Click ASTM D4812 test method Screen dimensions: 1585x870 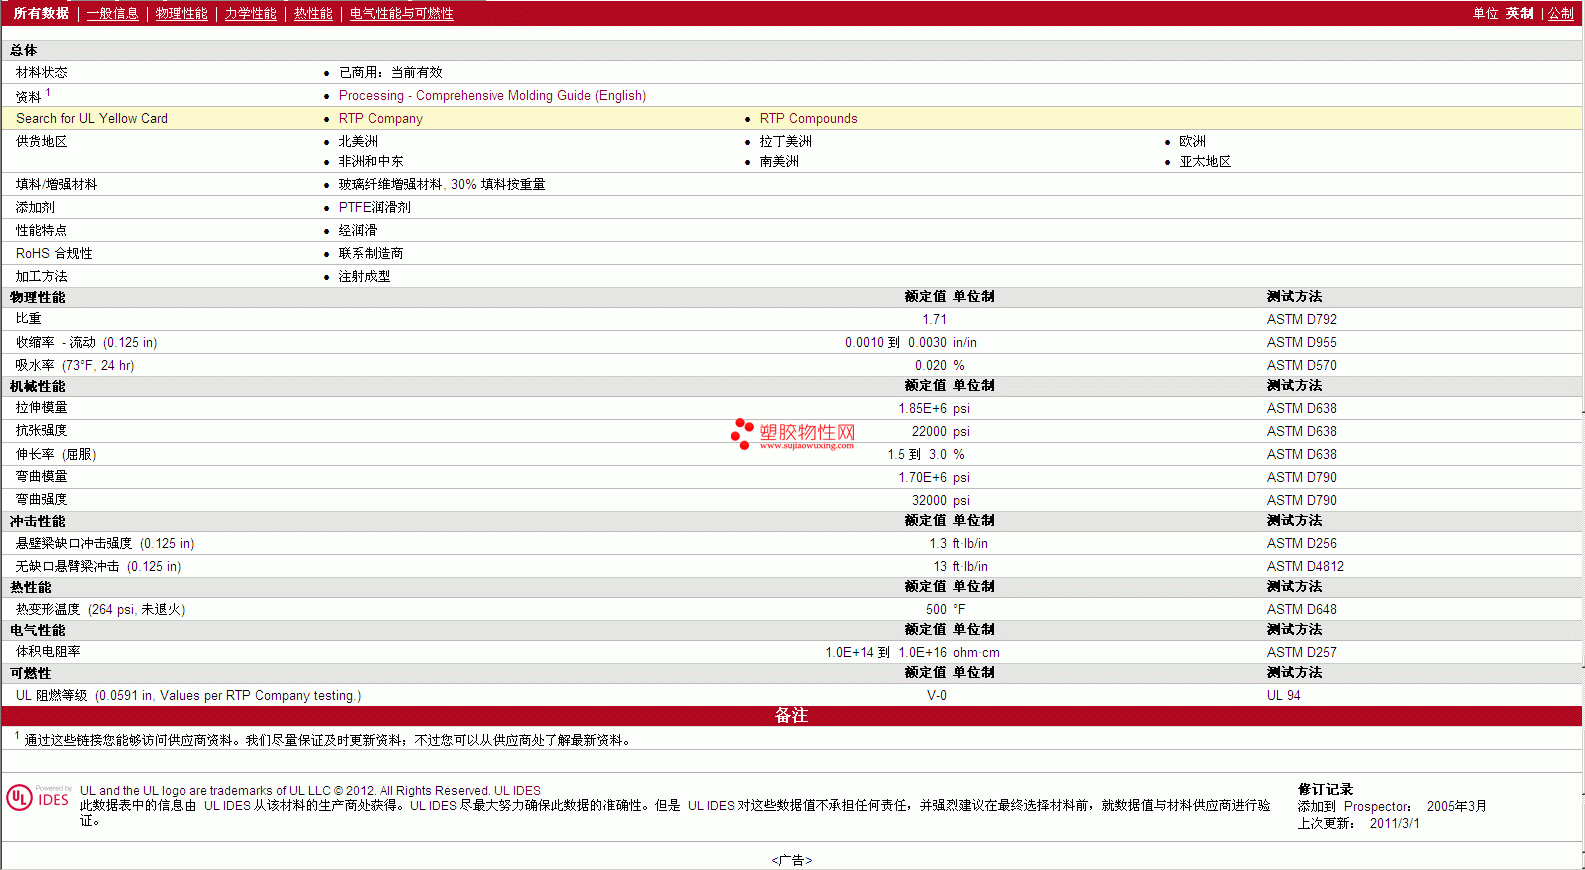pos(1305,566)
